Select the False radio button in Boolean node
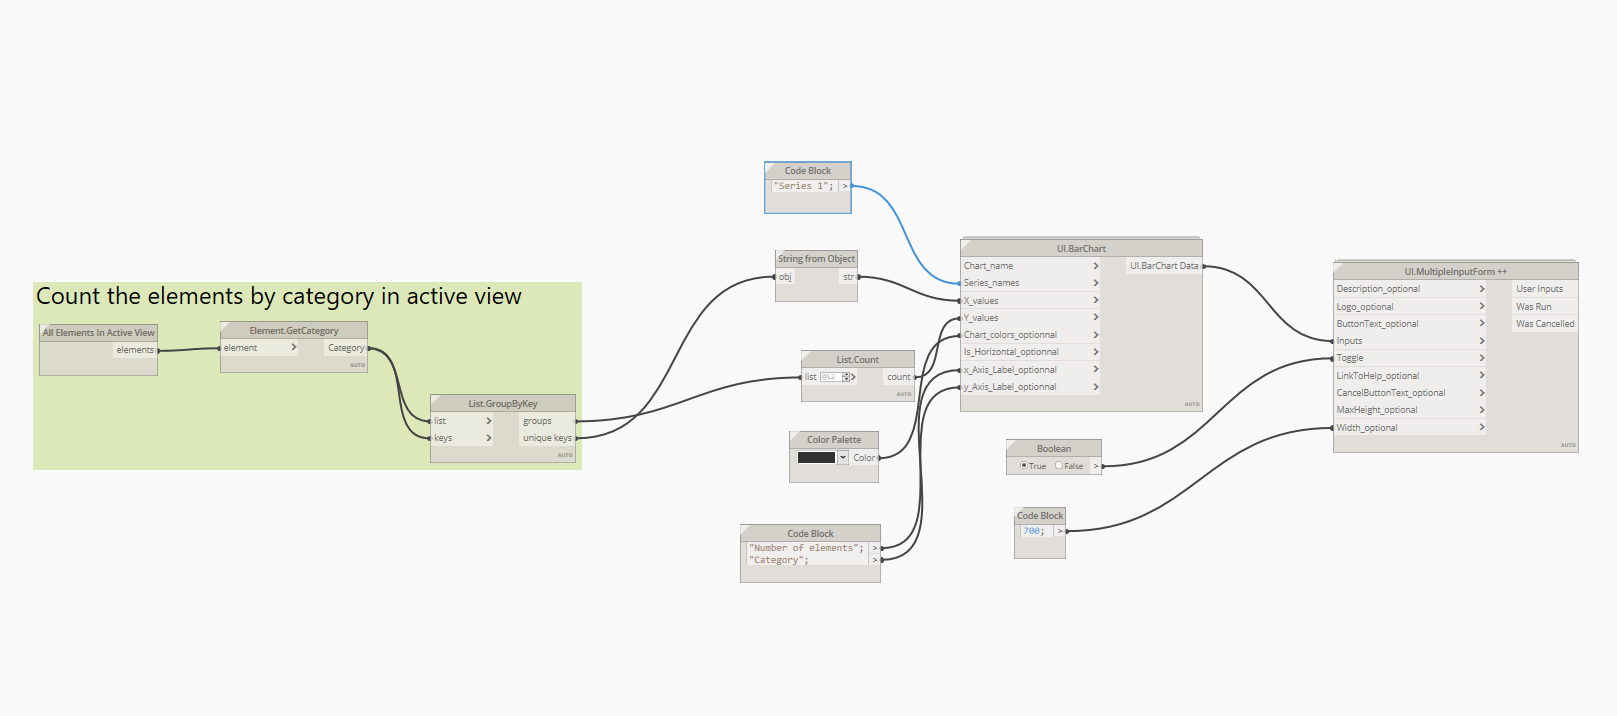This screenshot has height=716, width=1617. click(1059, 466)
